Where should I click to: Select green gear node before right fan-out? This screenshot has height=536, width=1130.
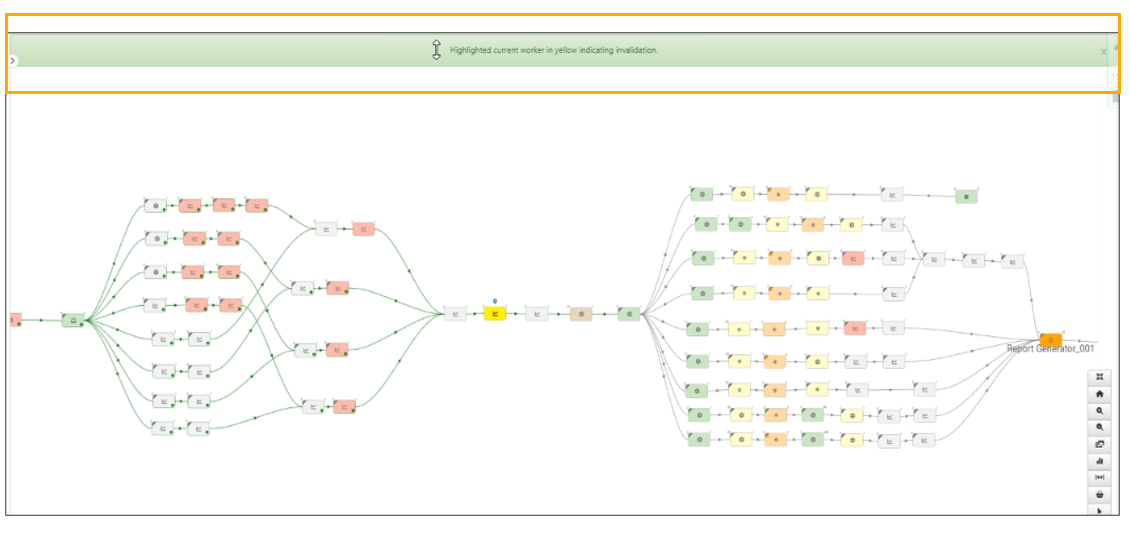point(628,314)
